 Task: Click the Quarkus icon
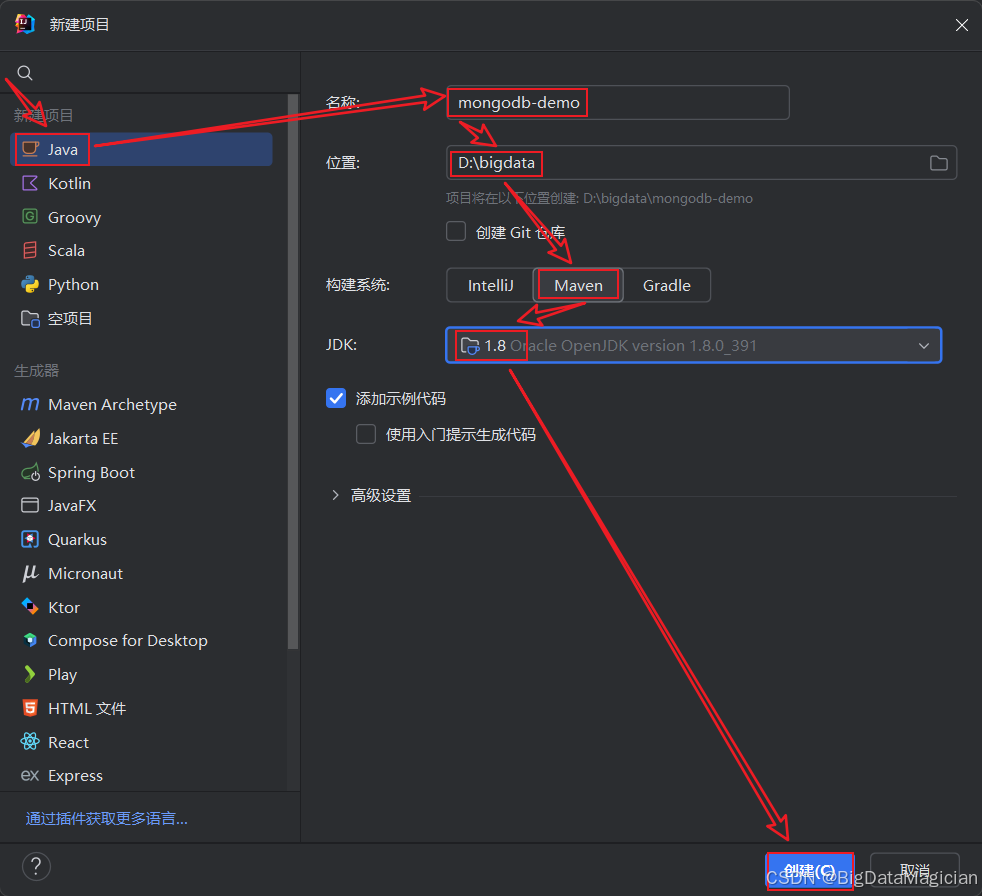[30, 539]
